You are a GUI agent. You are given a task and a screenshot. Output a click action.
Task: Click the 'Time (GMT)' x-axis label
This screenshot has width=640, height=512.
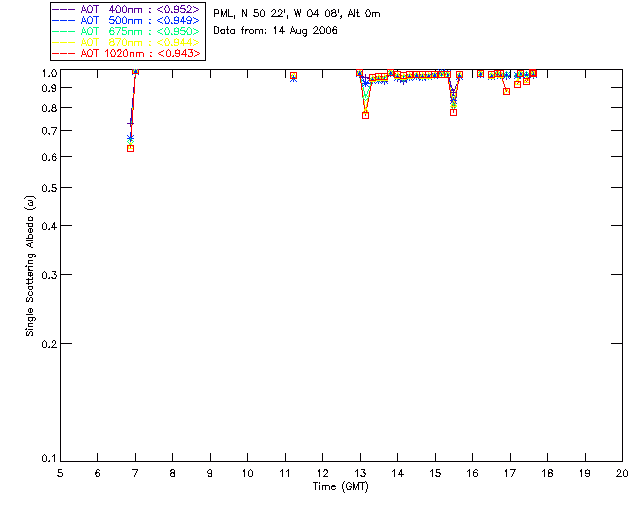point(340,487)
